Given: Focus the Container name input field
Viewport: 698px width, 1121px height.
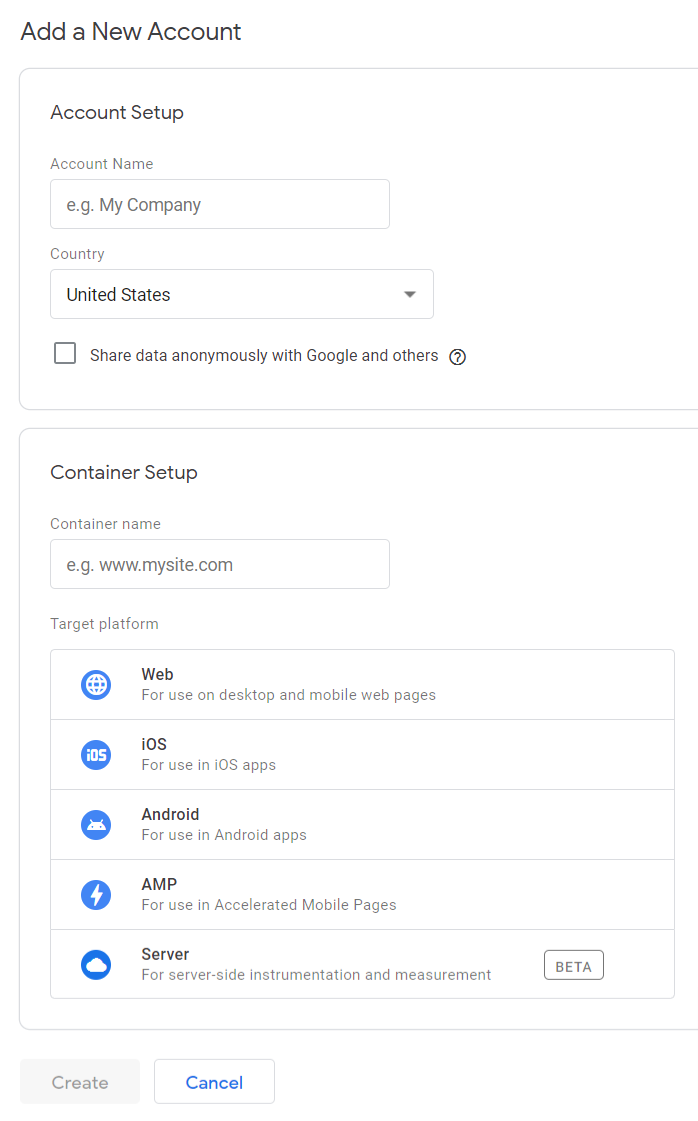Looking at the screenshot, I should click(220, 564).
